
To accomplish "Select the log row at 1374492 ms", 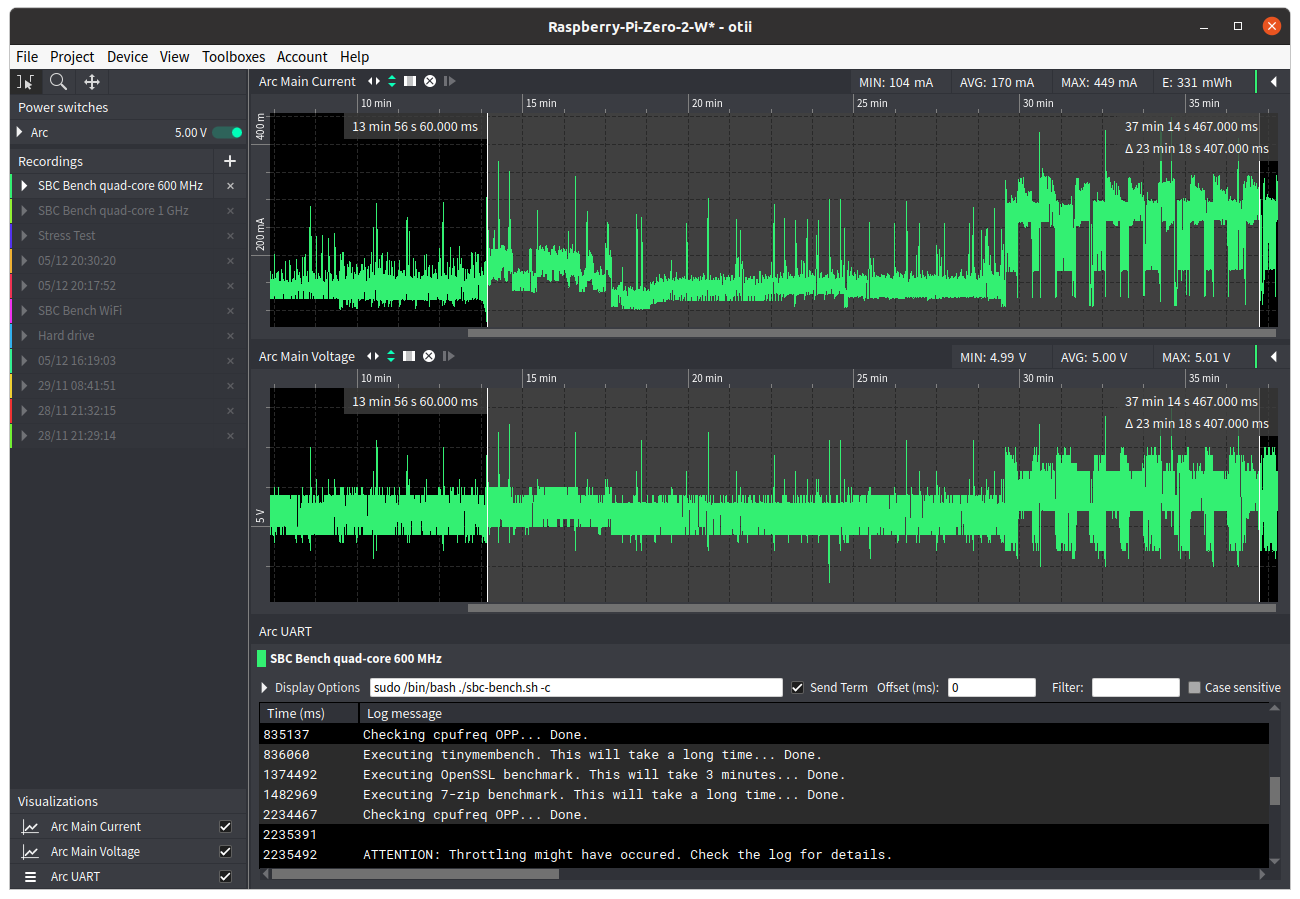I will (764, 775).
